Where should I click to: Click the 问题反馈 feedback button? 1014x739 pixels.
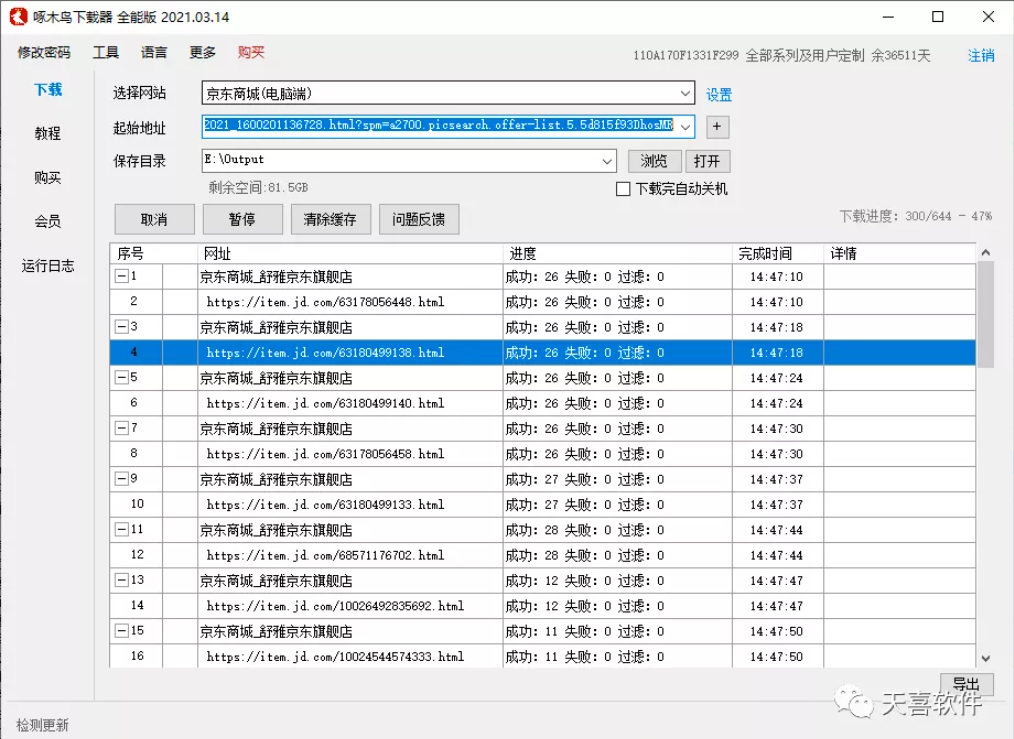tap(418, 219)
